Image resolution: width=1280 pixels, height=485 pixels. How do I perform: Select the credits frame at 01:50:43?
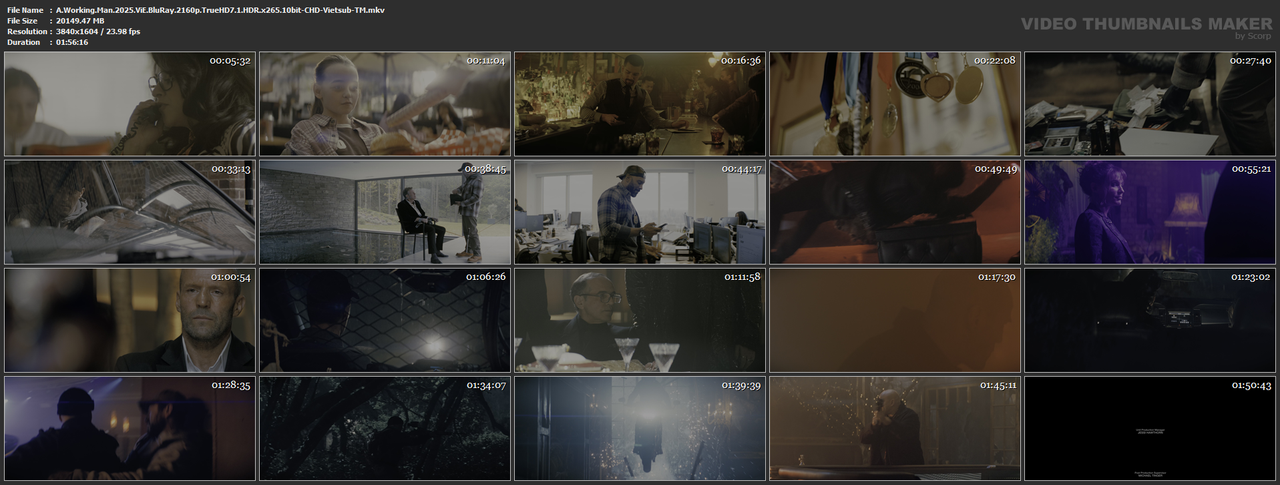tap(1150, 428)
